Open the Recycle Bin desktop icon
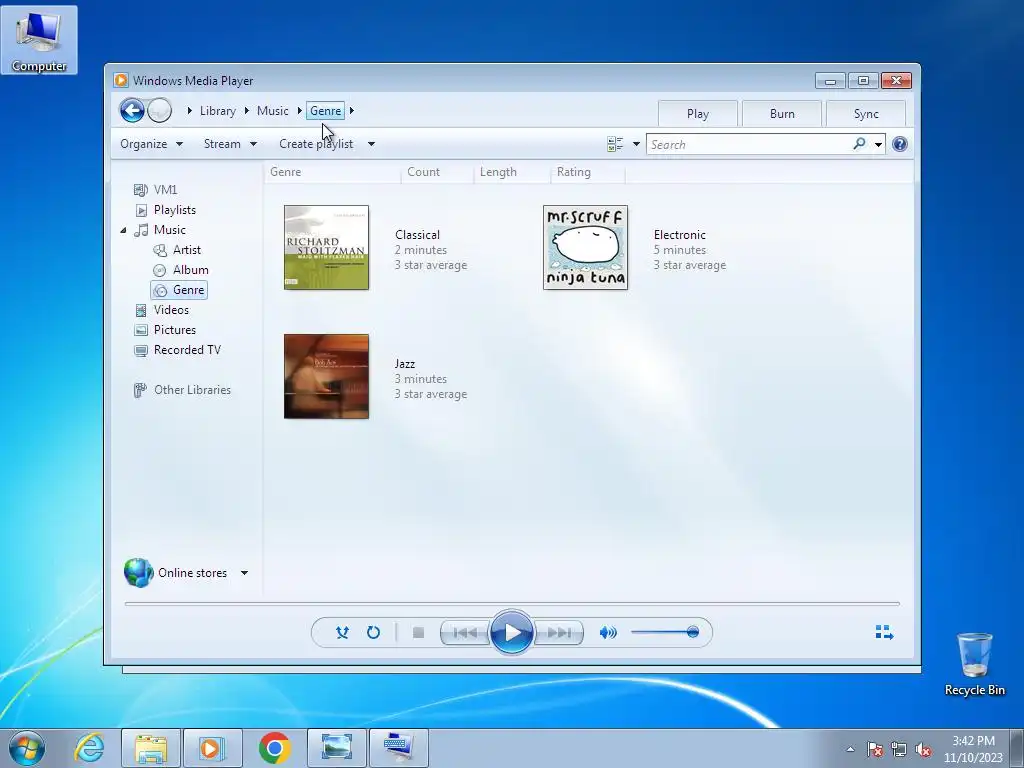 (x=974, y=664)
